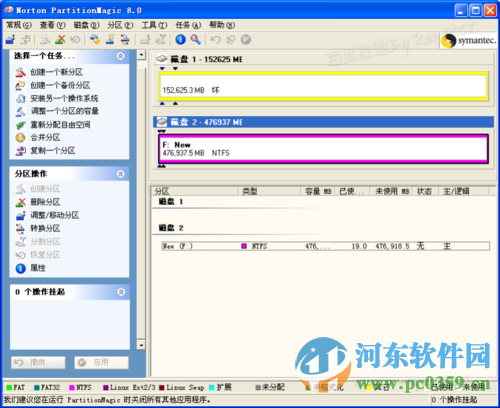Click the undelete partition toolbar icon

(x=75, y=39)
